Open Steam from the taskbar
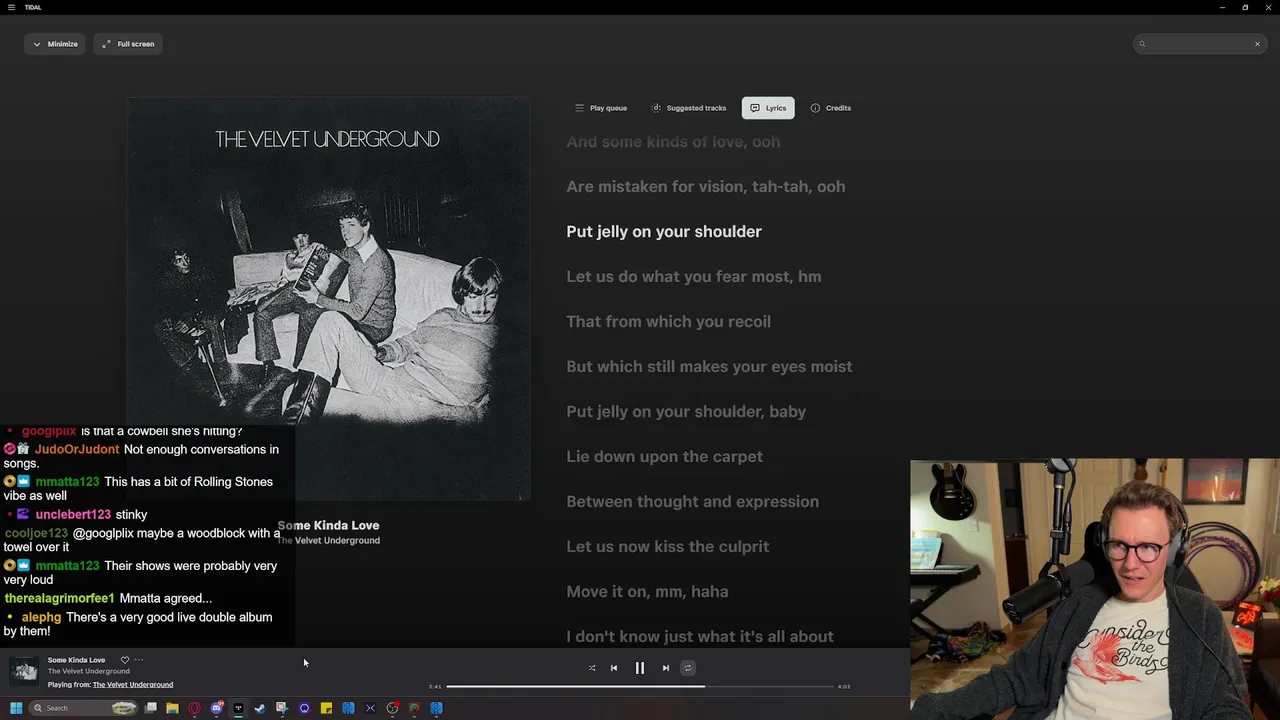The image size is (1280, 720). (260, 708)
